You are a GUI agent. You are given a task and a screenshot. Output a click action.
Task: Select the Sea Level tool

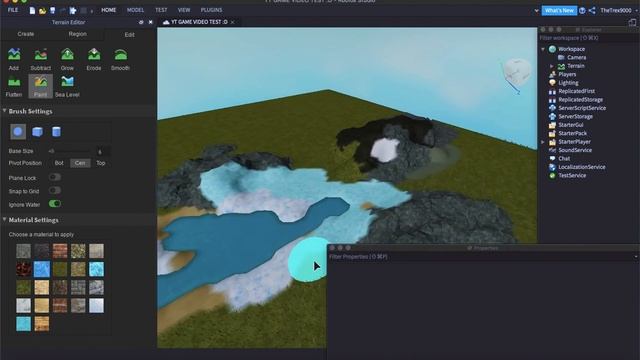pyautogui.click(x=67, y=86)
